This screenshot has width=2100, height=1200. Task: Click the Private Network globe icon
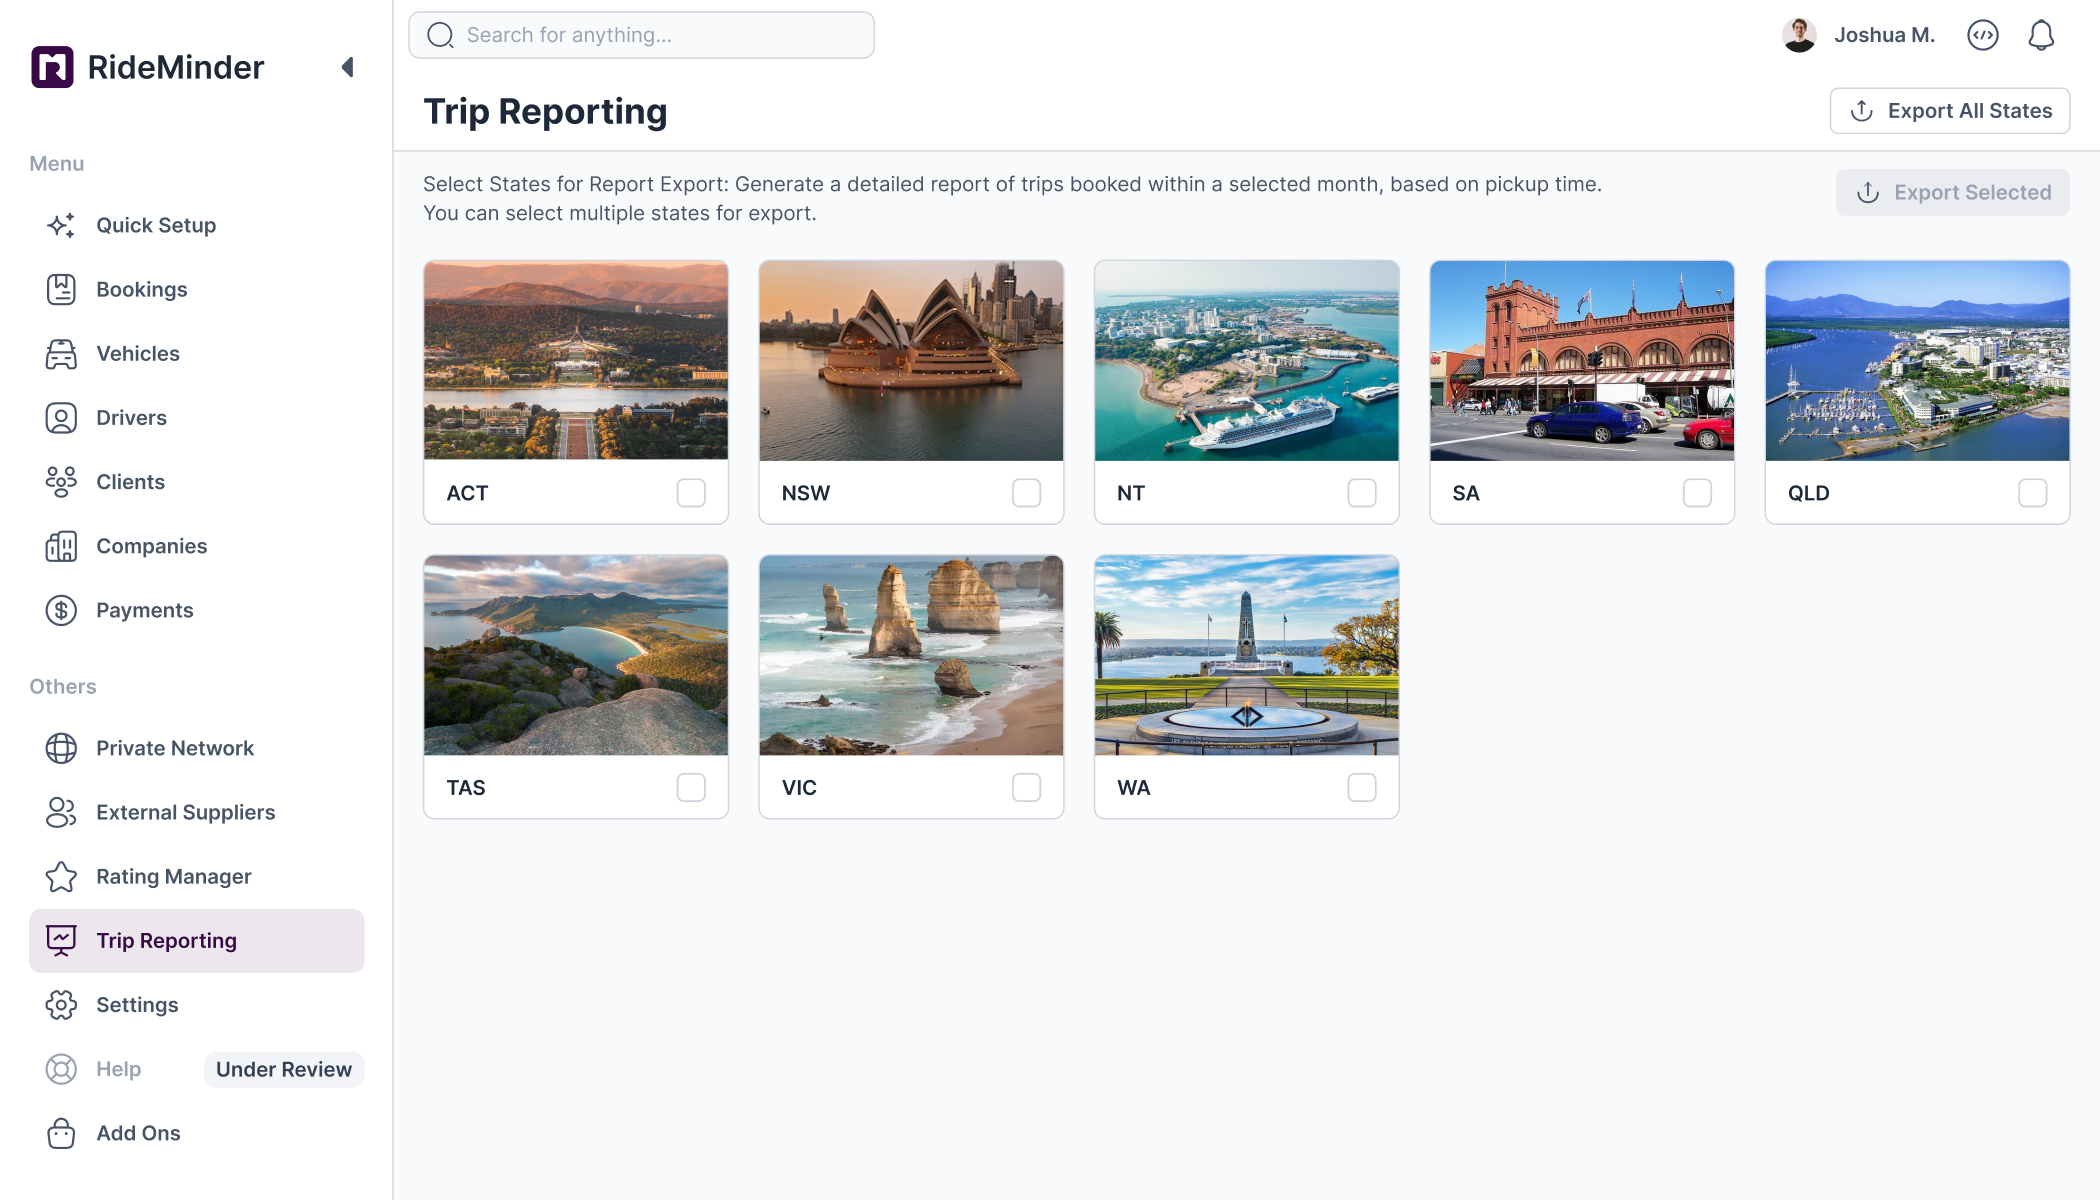click(61, 748)
